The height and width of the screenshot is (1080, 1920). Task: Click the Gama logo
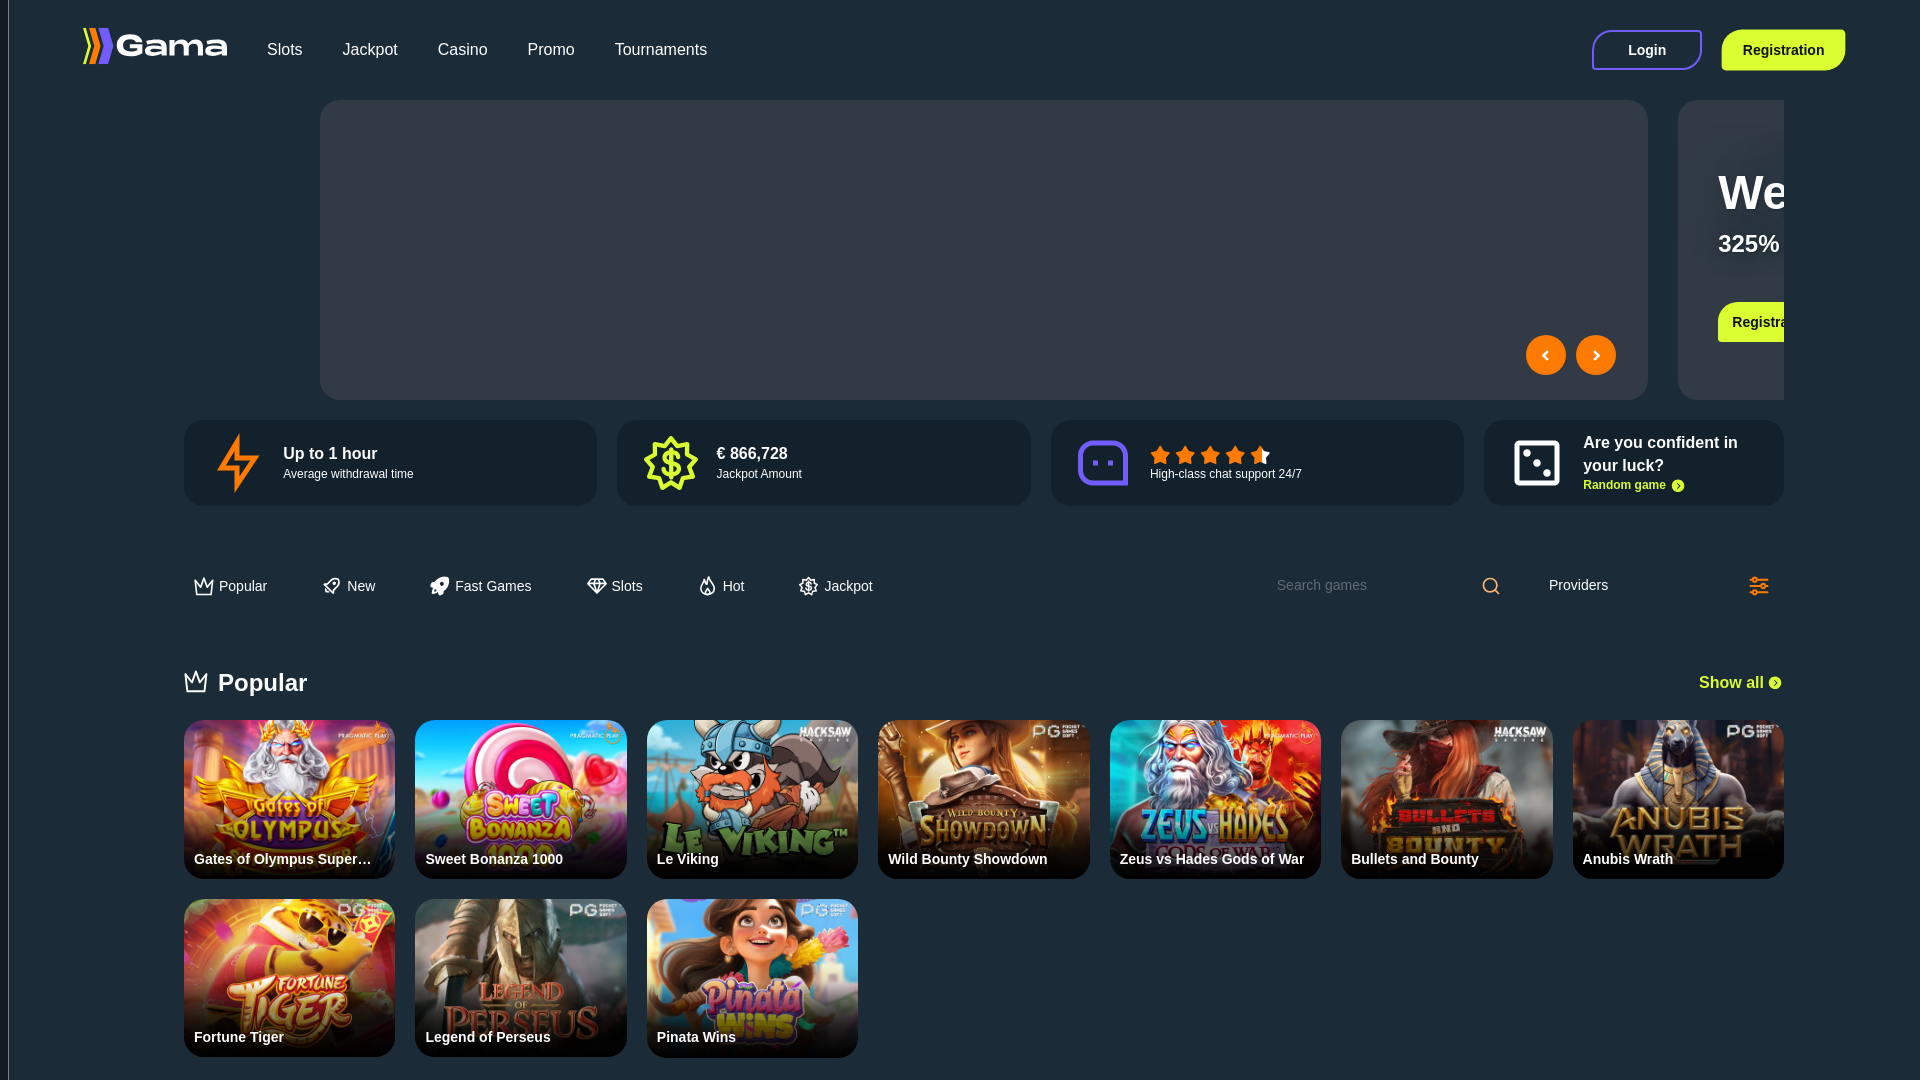[155, 46]
